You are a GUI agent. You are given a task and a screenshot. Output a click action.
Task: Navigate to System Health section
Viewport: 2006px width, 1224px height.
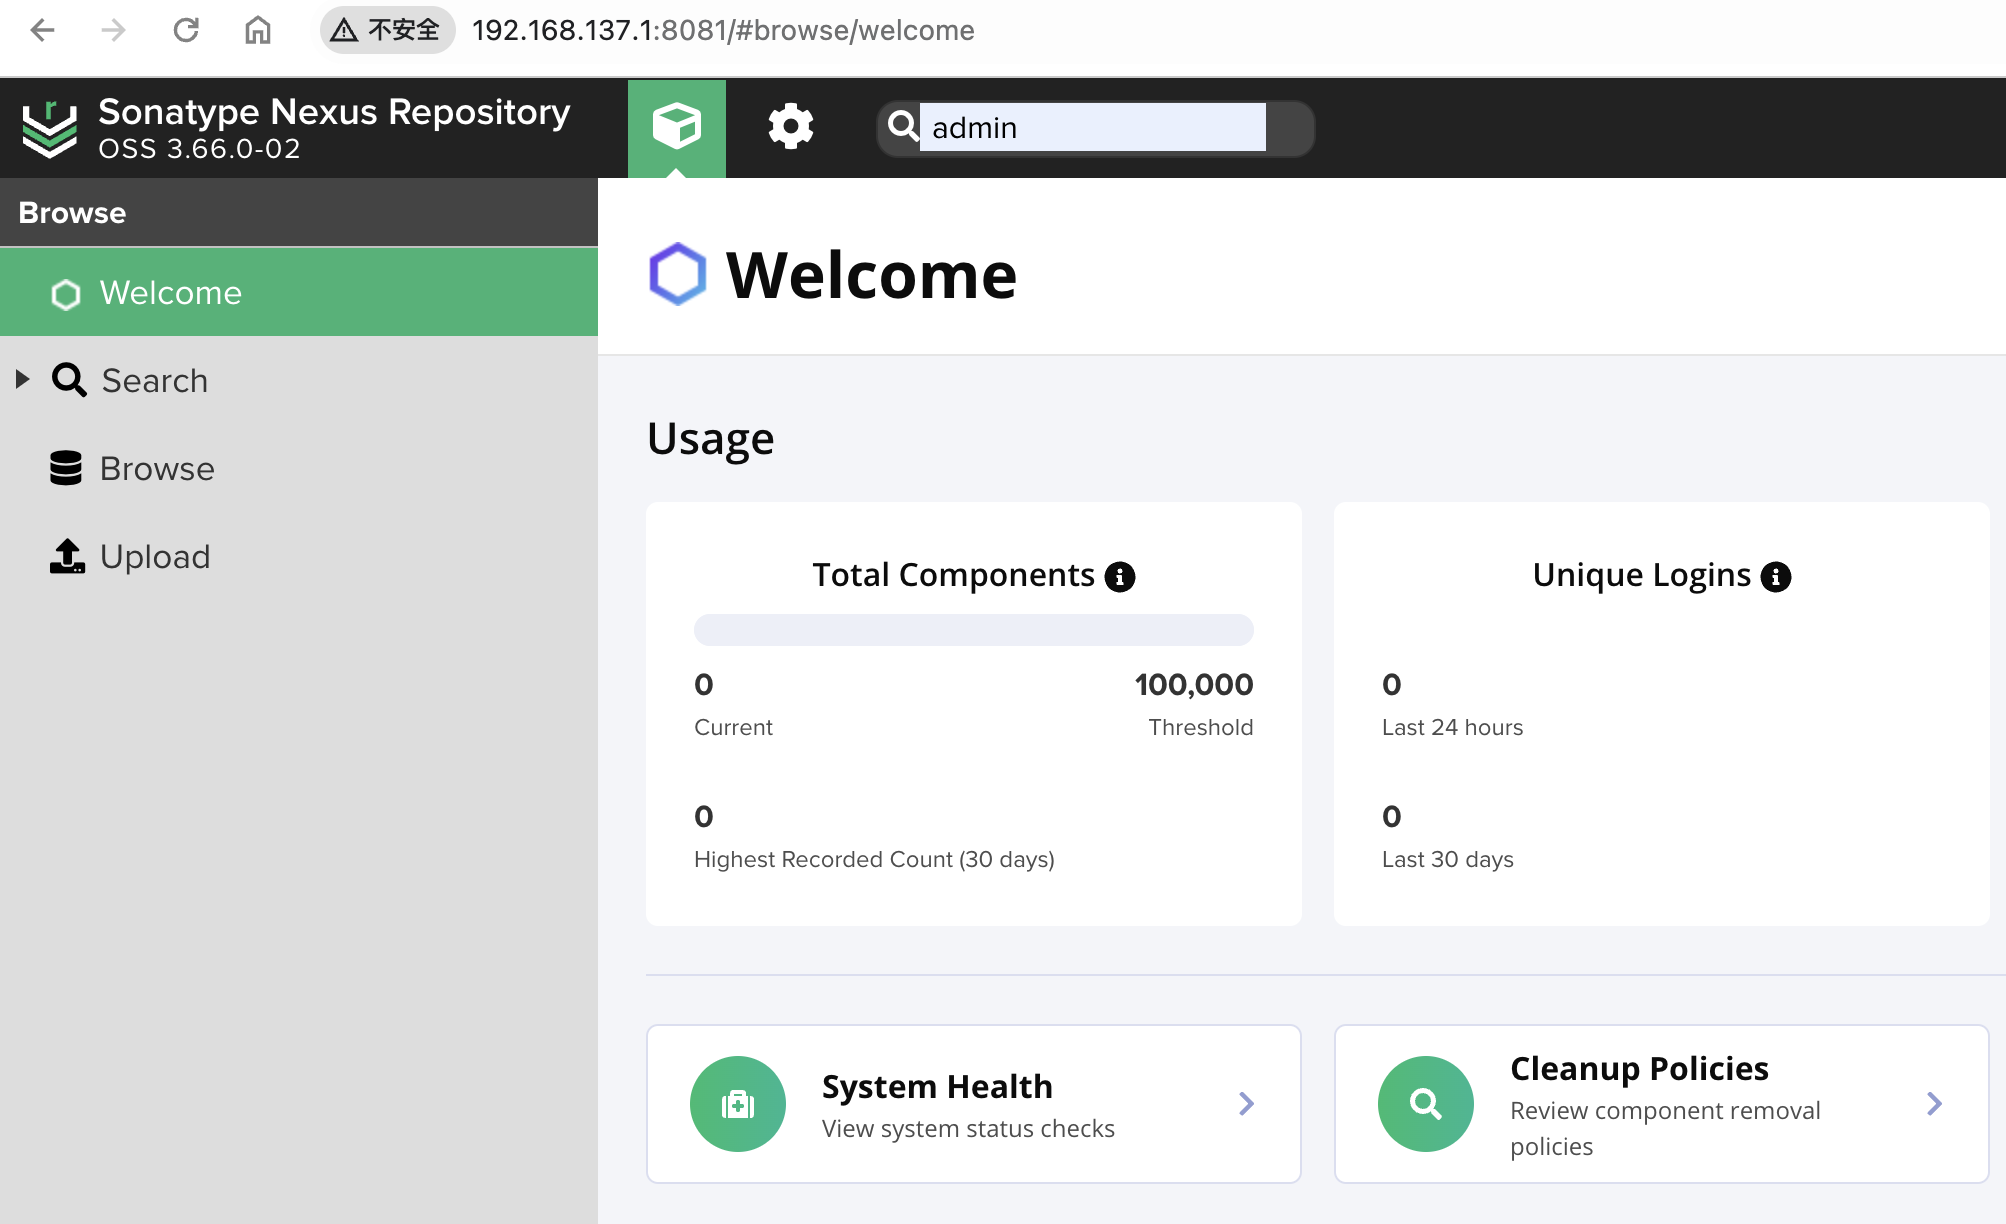point(973,1104)
